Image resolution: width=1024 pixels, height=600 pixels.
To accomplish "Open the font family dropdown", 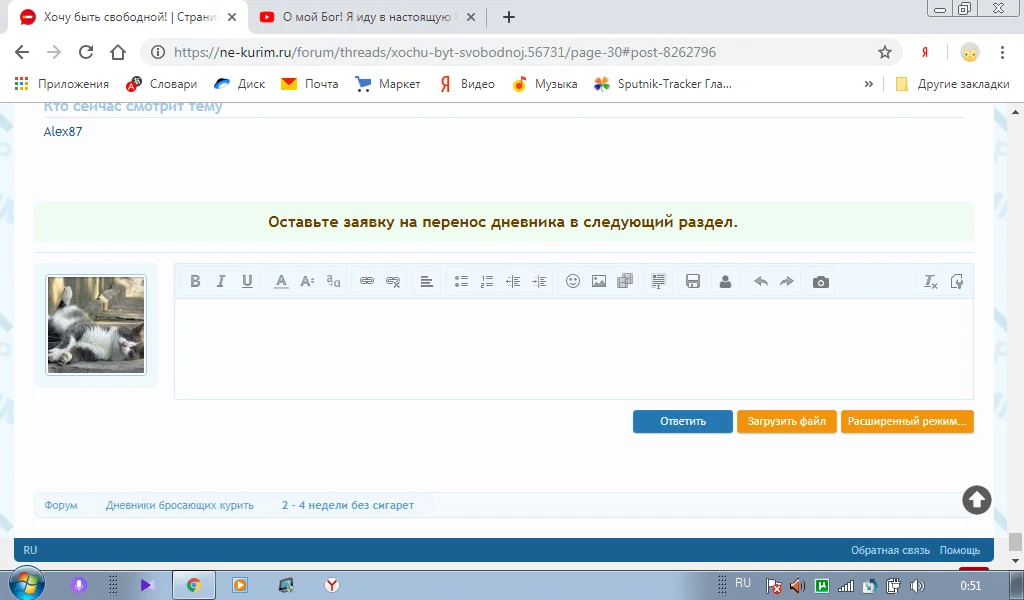I will point(333,282).
